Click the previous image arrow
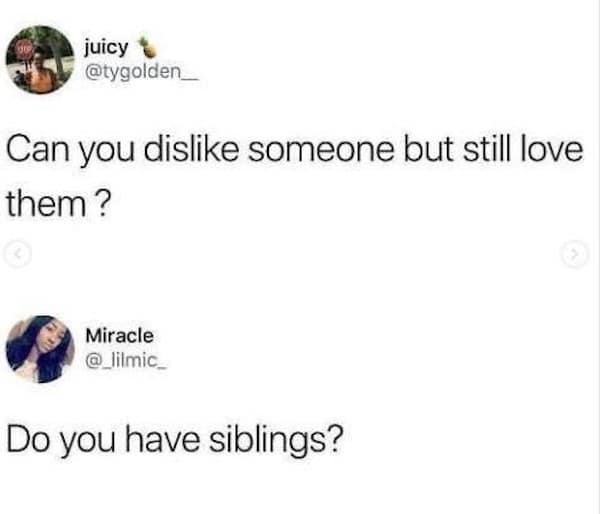Screen dimensions: 600x514 click(18, 254)
